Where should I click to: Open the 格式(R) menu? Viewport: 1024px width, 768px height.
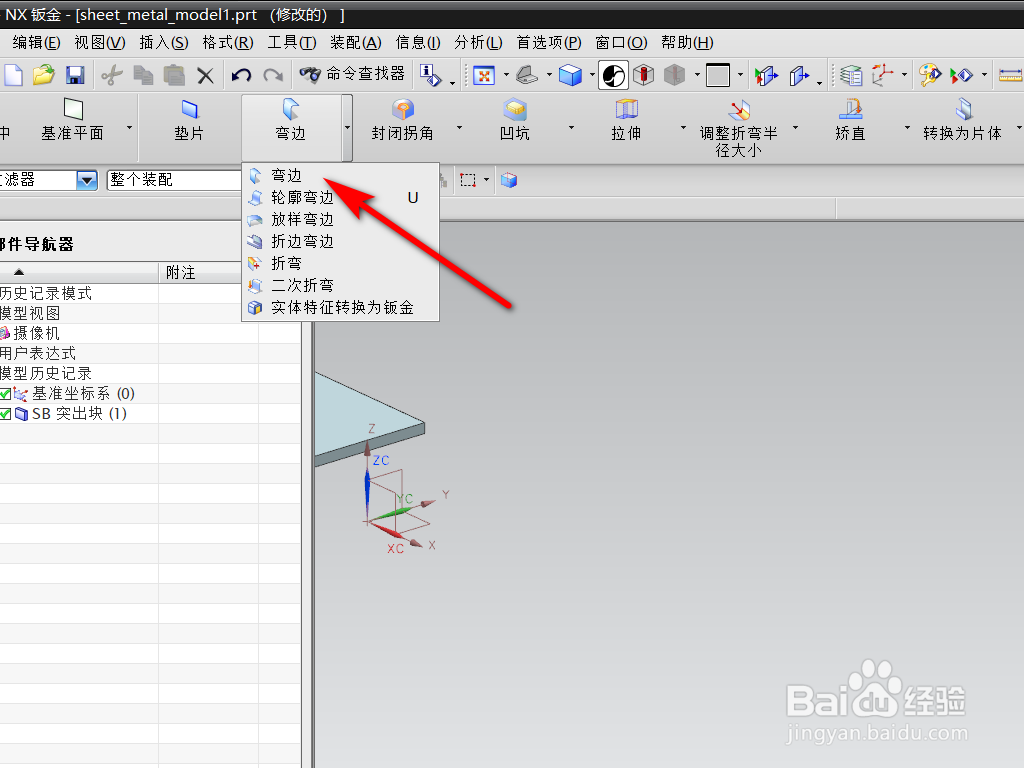click(228, 43)
